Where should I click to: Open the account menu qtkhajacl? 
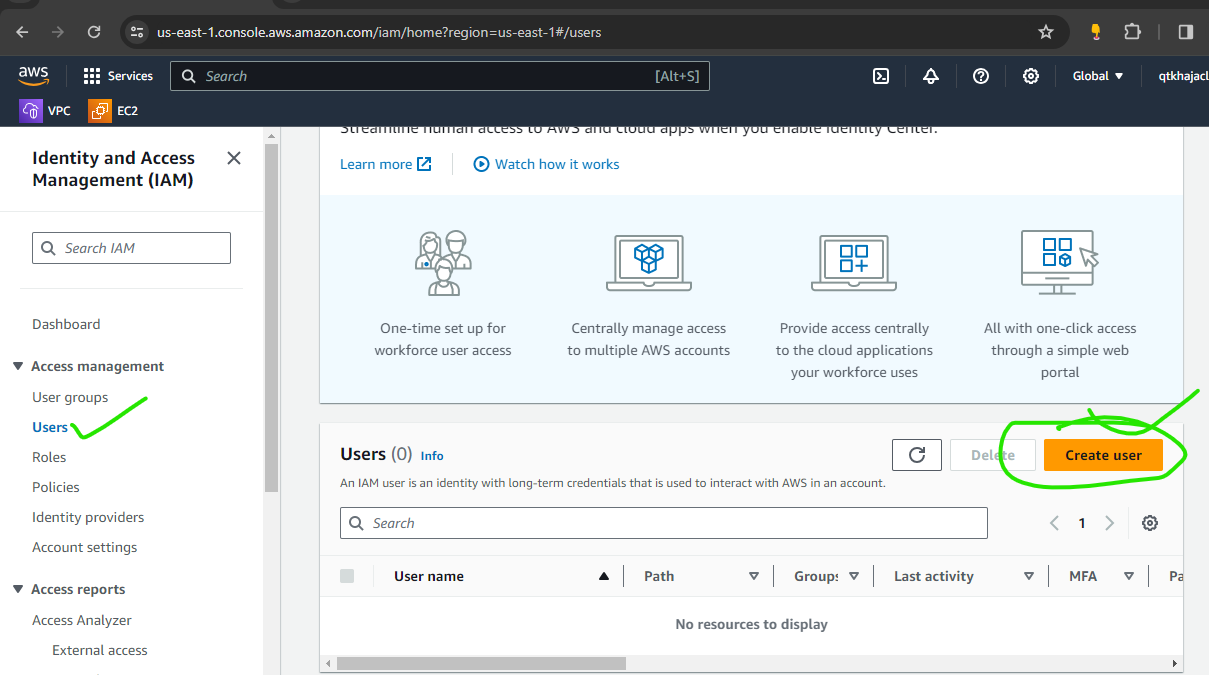tap(1183, 76)
